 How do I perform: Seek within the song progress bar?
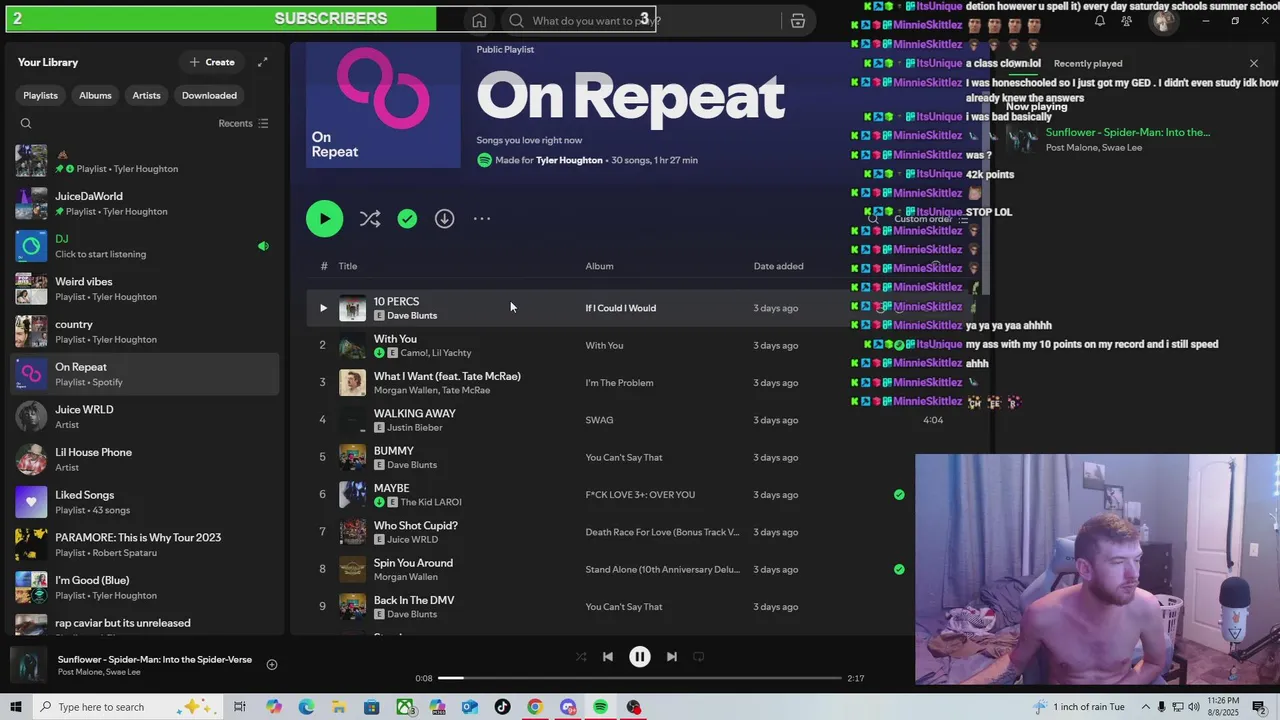coord(640,678)
